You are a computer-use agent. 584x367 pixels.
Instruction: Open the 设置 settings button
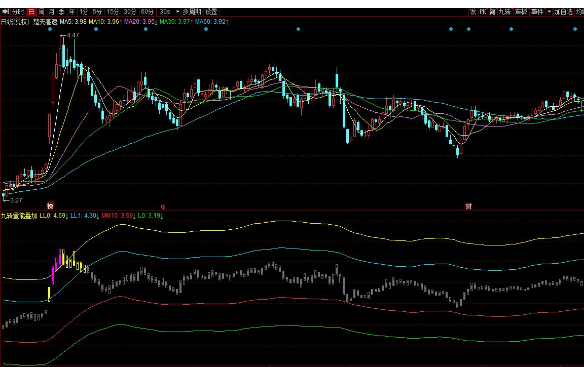(x=211, y=12)
